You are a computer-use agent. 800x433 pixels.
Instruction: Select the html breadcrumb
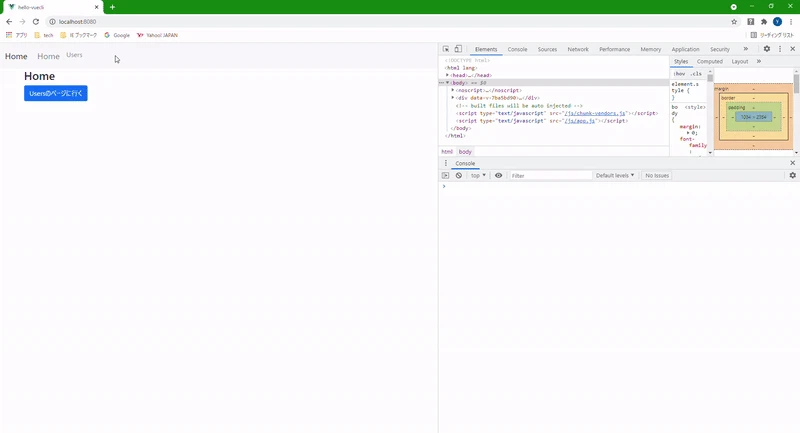(x=447, y=152)
